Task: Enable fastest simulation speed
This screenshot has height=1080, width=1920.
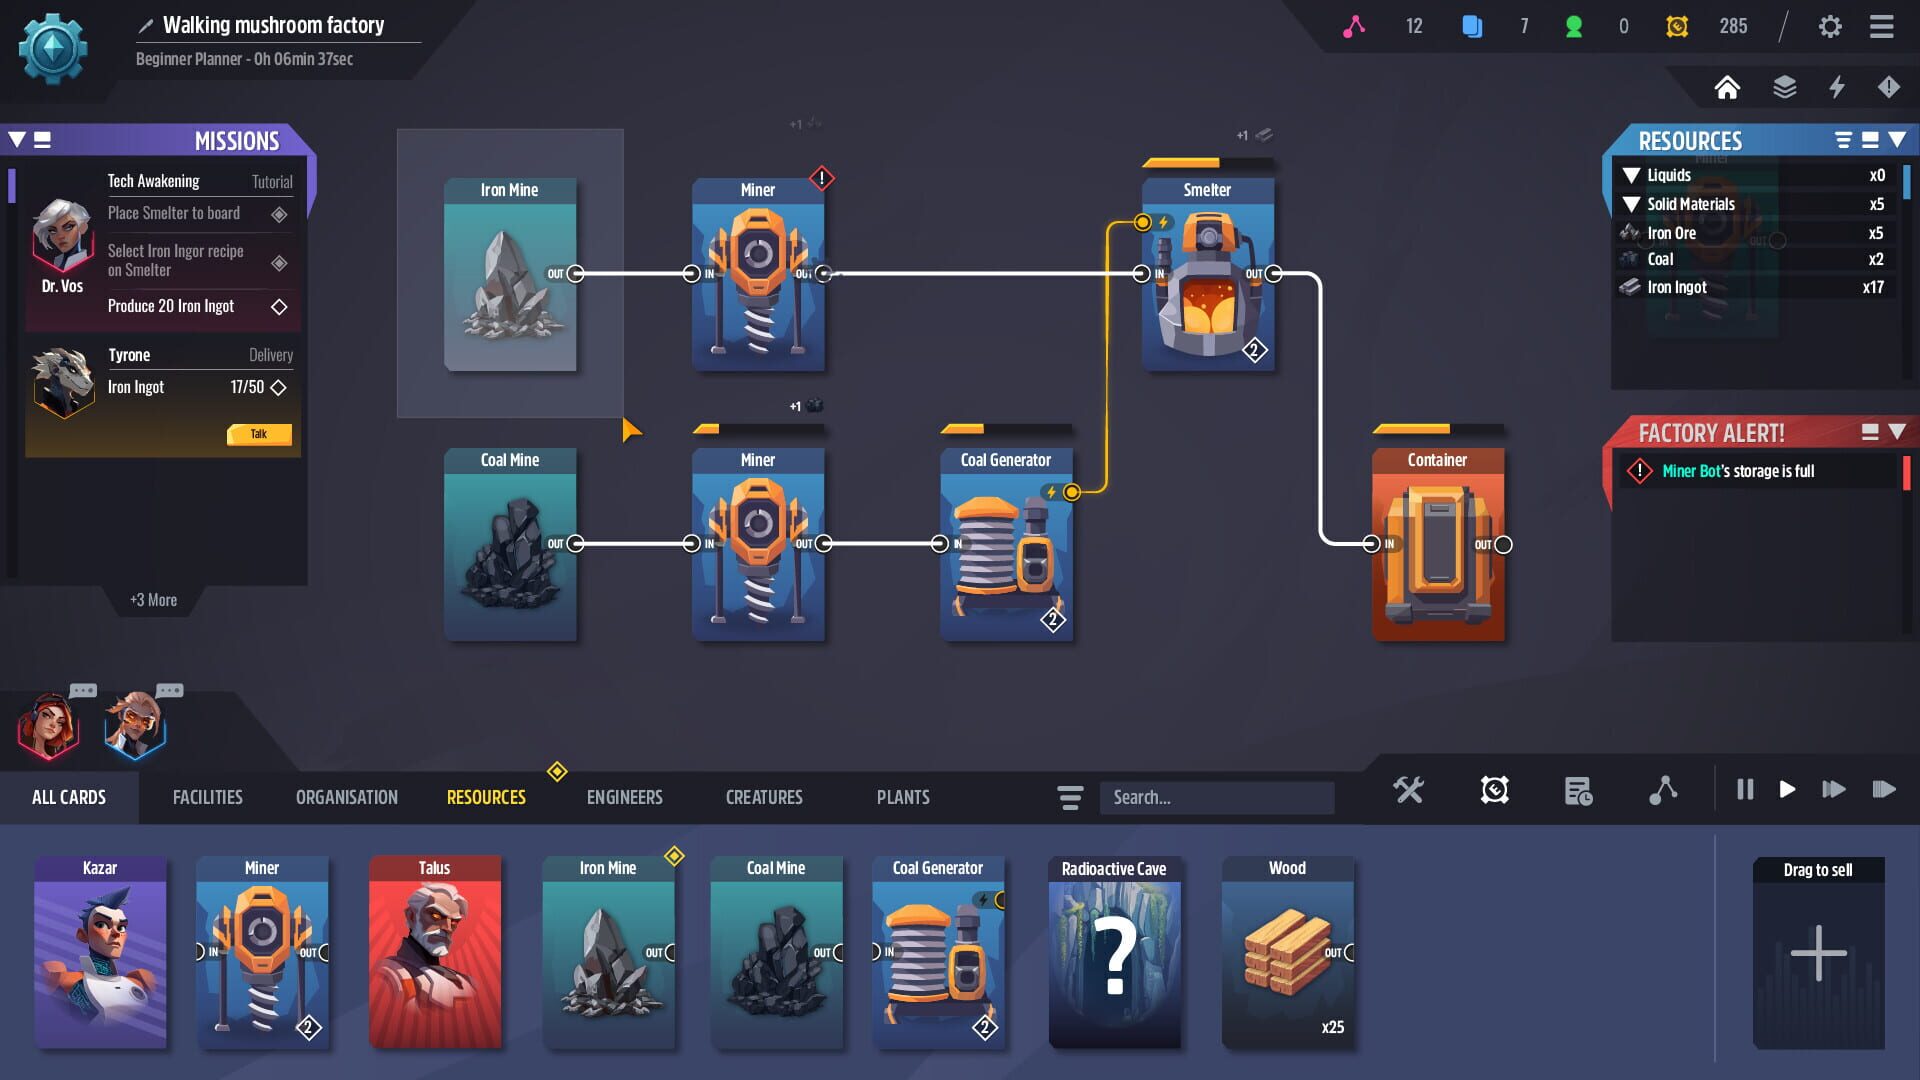Action: pos(1884,789)
